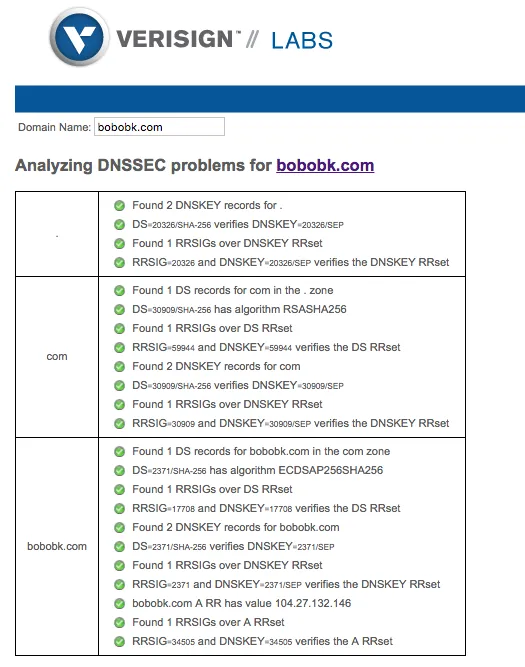Click check icon for com 'Found 1 RRSIGs over DS RRset'
The width and height of the screenshot is (525, 667).
[x=120, y=328]
